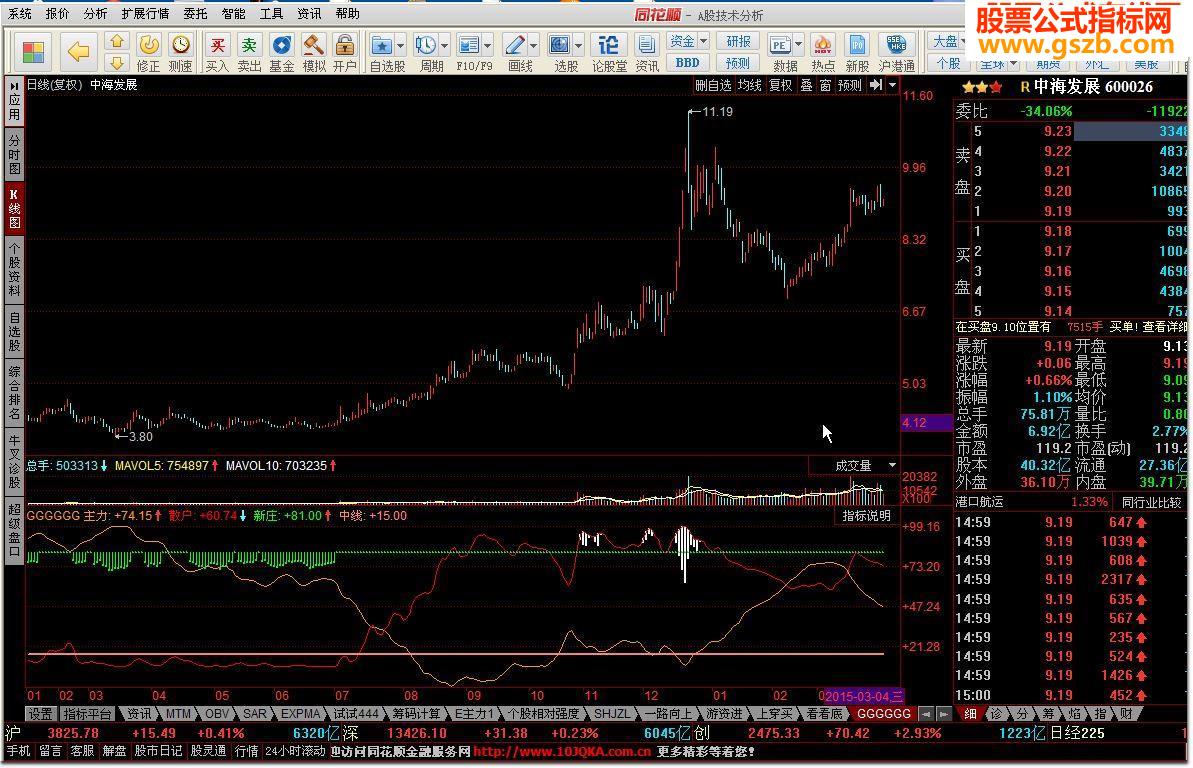Click the 研报 research report button
The image size is (1193, 768).
pos(738,41)
